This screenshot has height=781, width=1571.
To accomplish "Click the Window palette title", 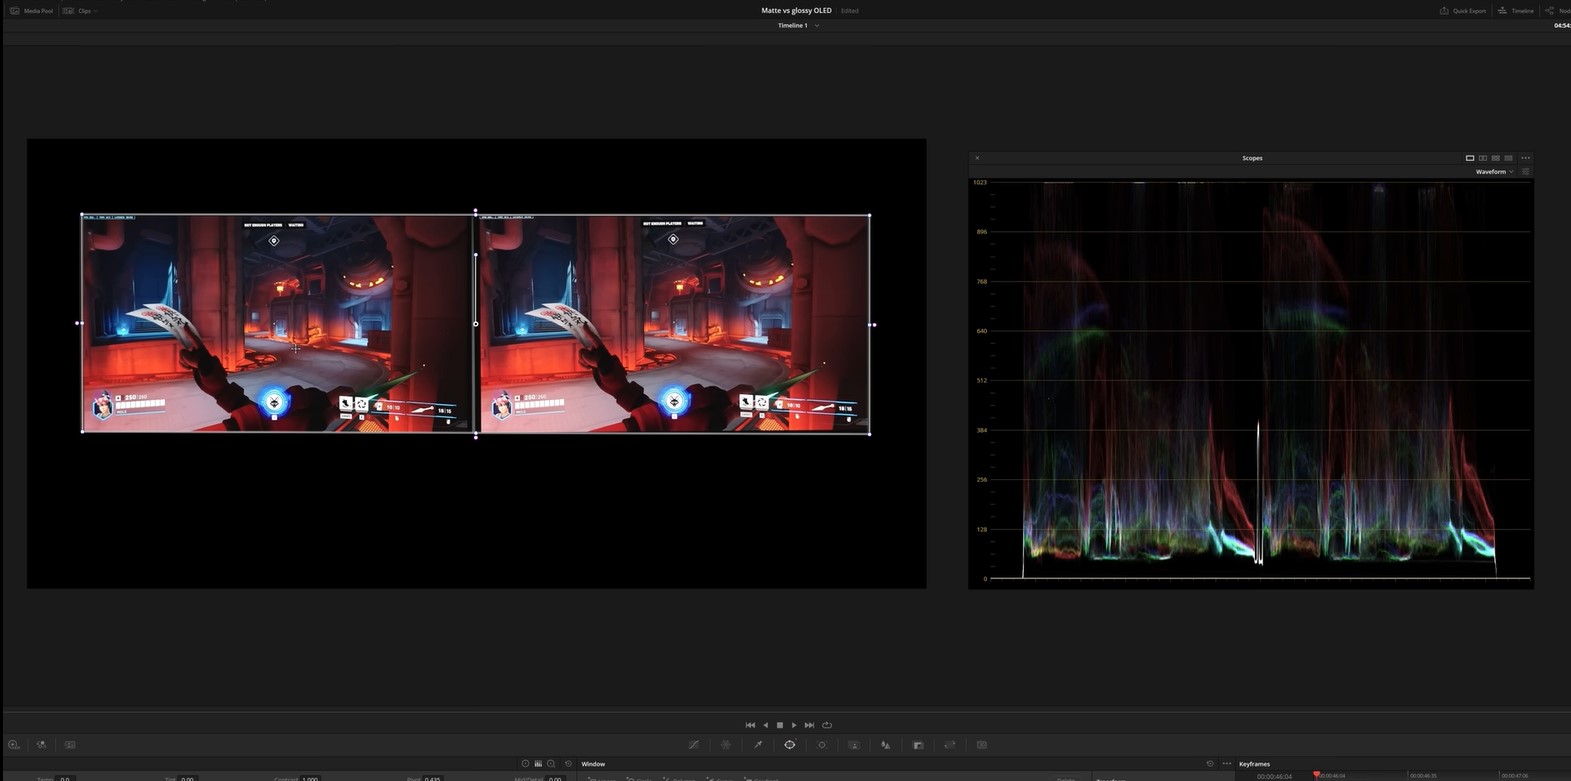I will pos(594,764).
